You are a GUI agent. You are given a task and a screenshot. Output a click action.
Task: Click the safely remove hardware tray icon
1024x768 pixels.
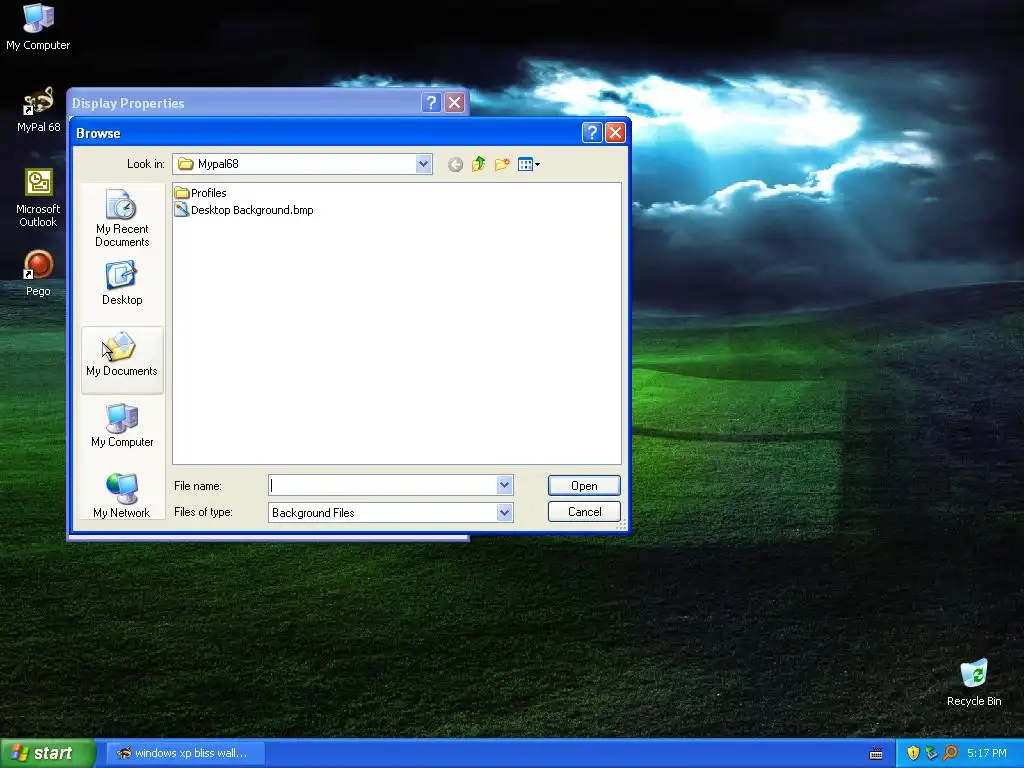[932, 753]
